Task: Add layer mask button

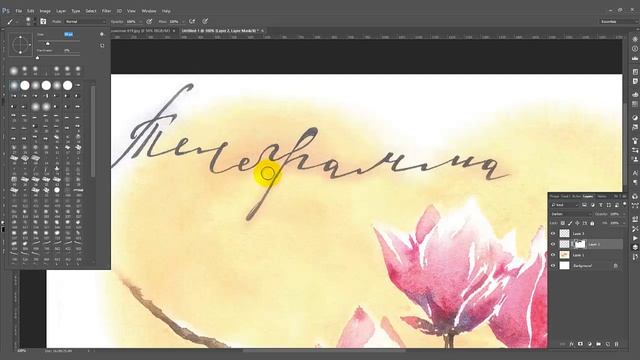Action: tap(580, 344)
